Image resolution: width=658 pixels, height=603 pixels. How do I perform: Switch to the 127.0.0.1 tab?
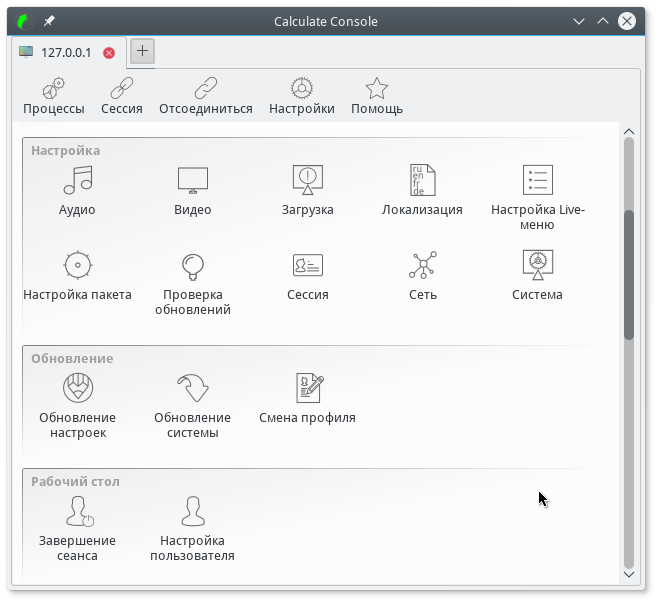[65, 52]
